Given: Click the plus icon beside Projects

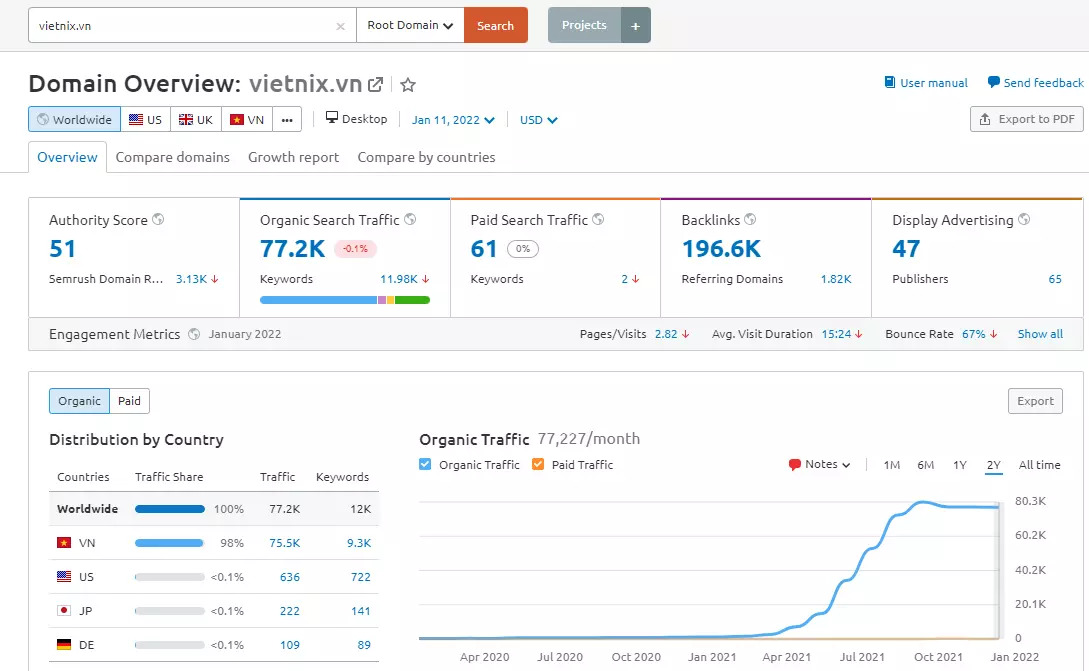Looking at the screenshot, I should 635,26.
